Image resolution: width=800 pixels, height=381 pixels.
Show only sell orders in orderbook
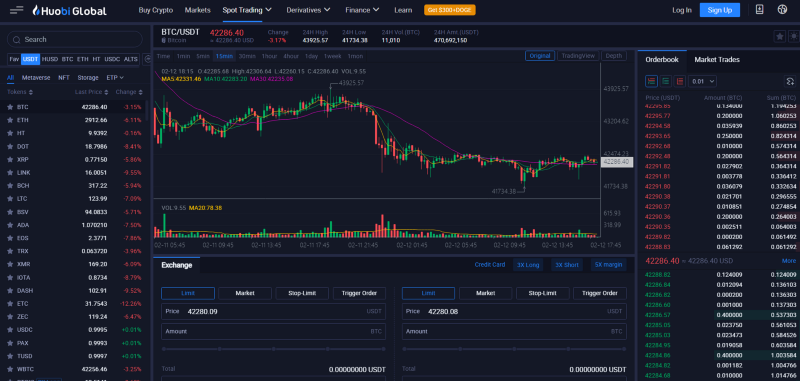point(680,81)
